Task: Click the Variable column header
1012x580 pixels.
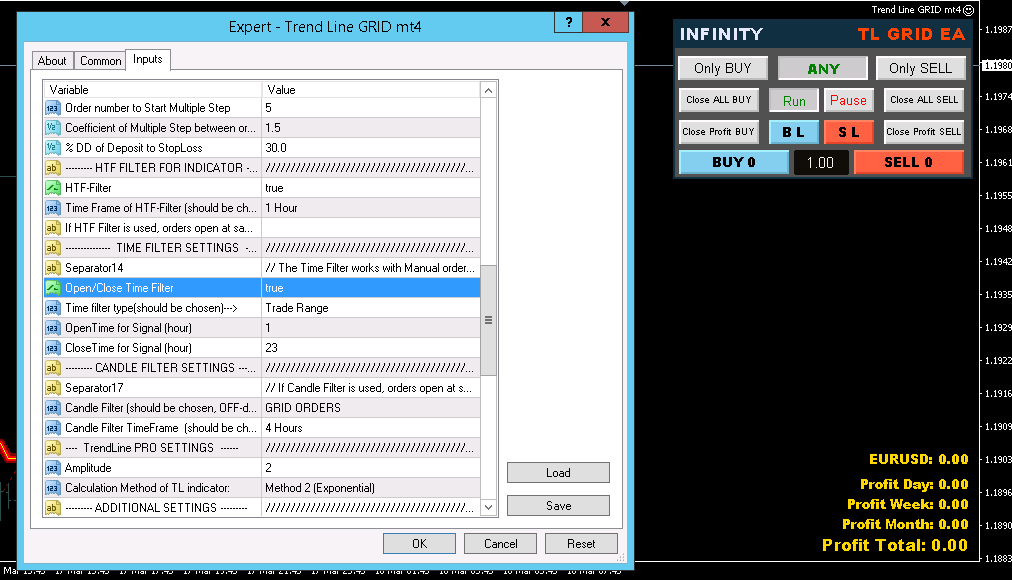Action: 152,90
